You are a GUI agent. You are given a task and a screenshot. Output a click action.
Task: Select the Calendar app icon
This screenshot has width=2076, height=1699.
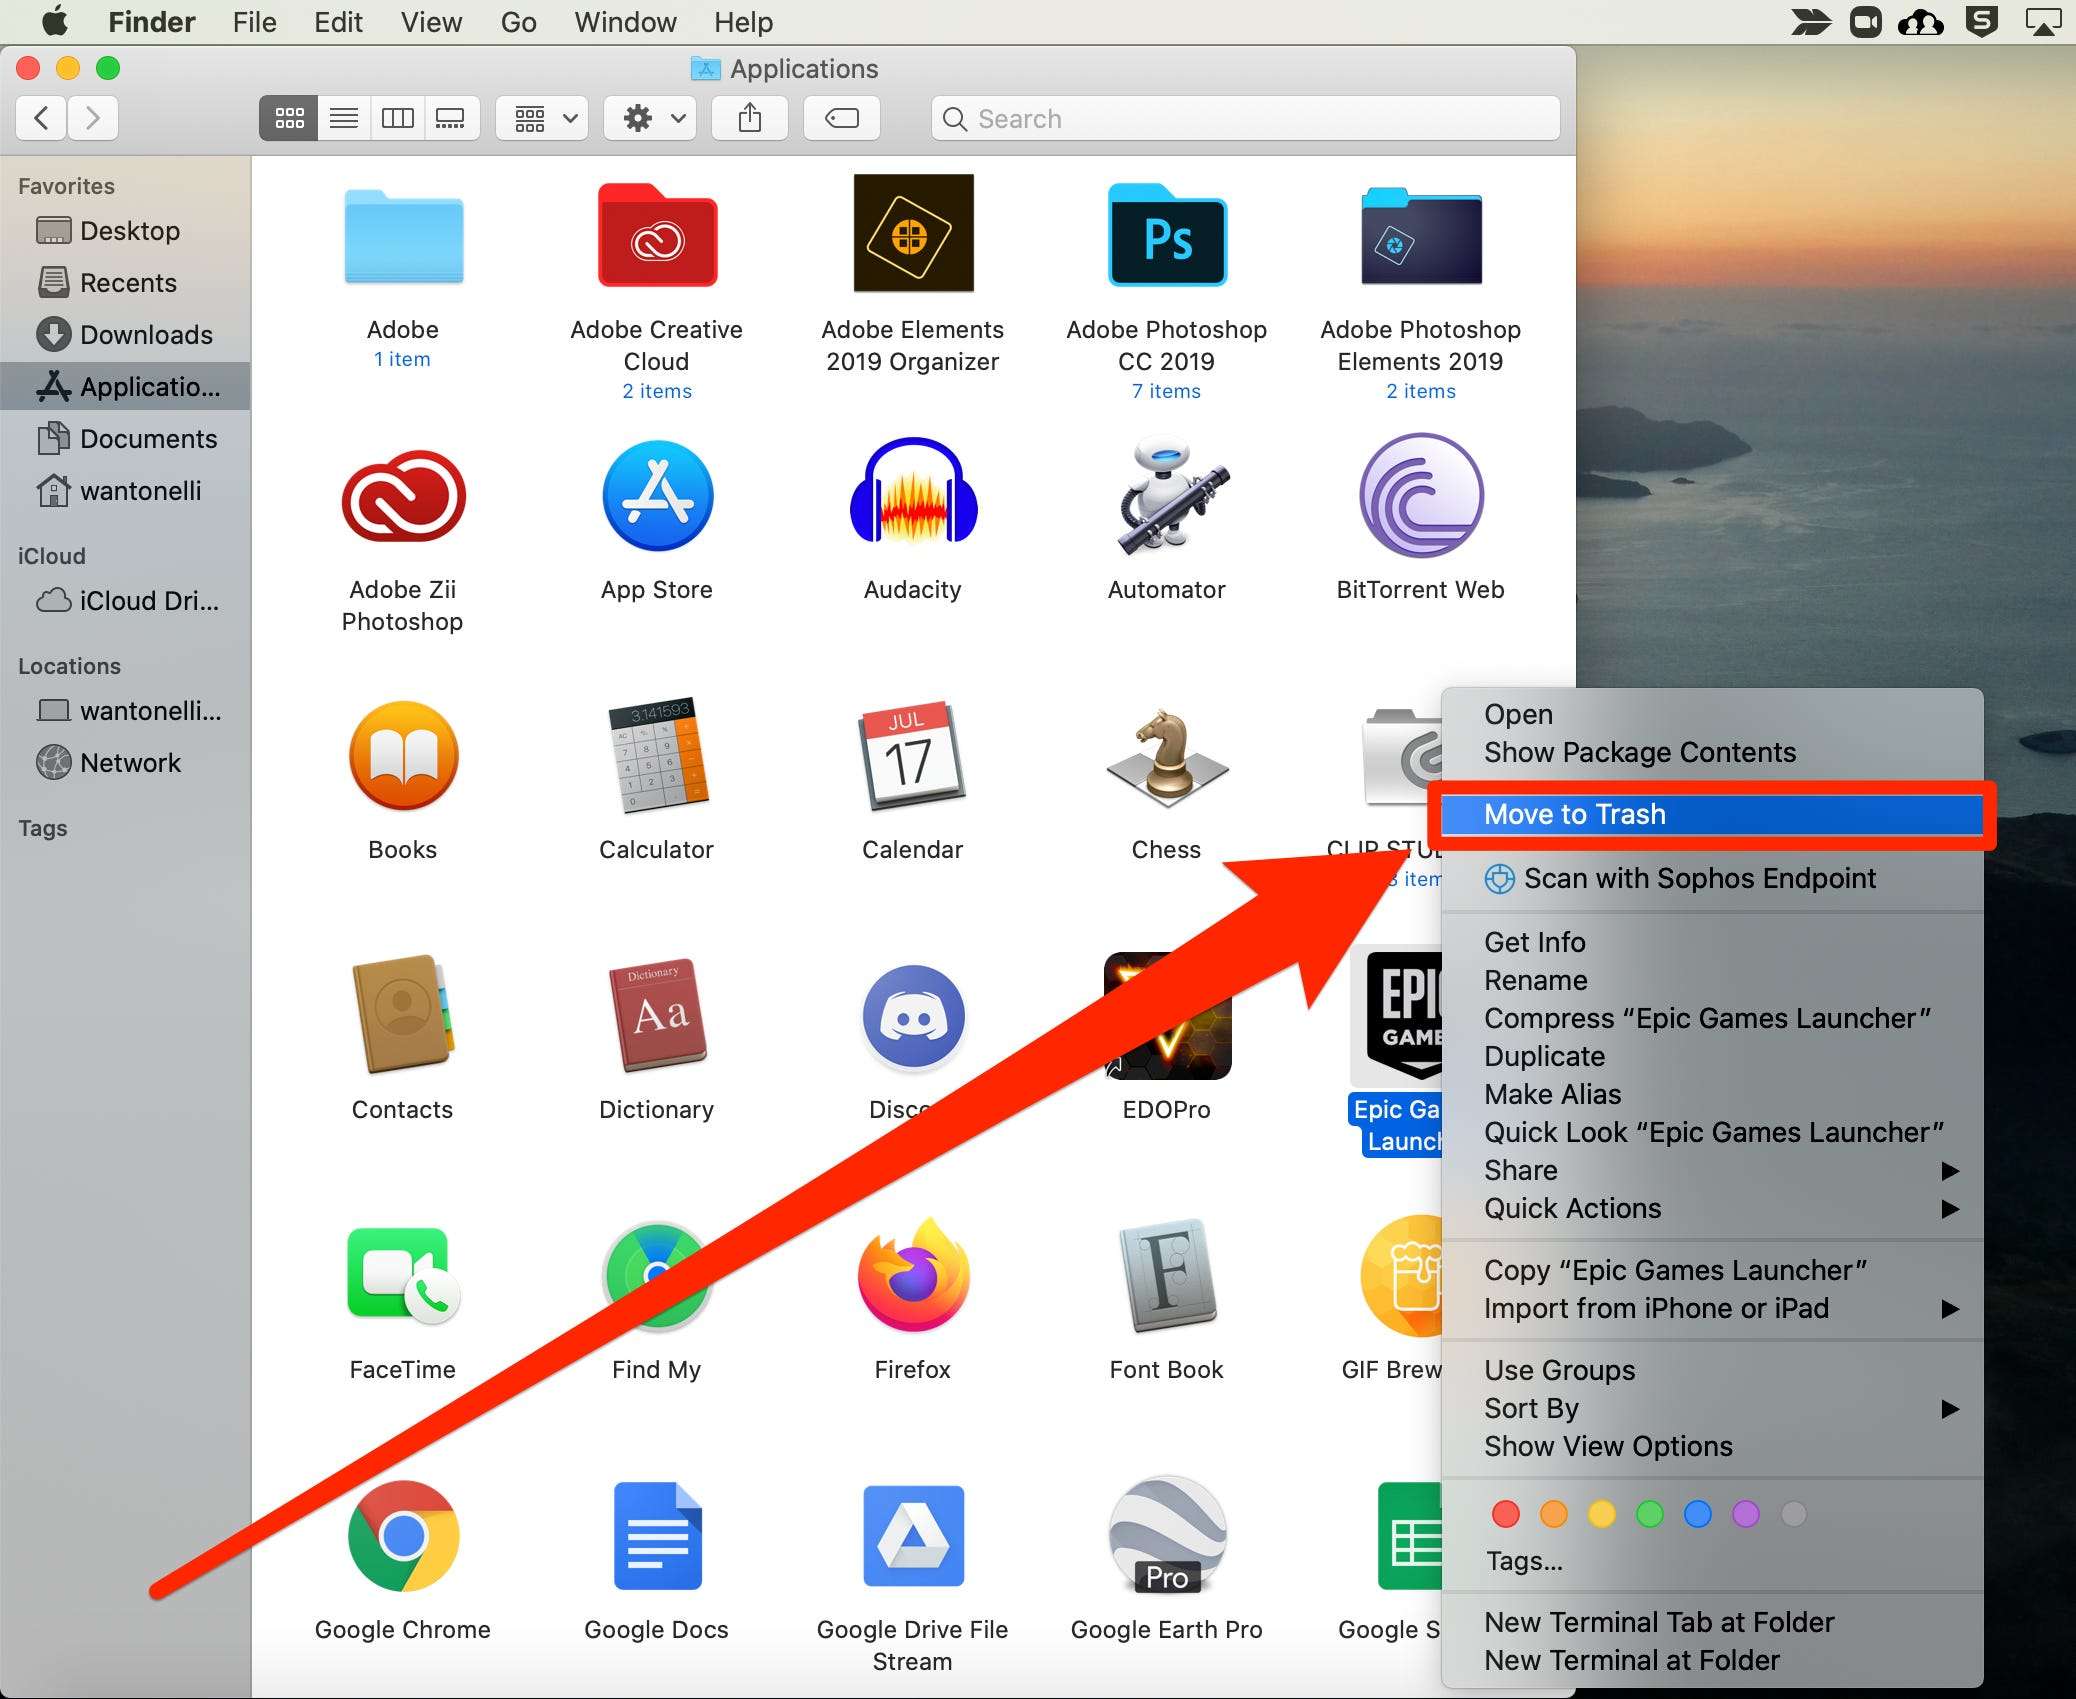[x=913, y=755]
